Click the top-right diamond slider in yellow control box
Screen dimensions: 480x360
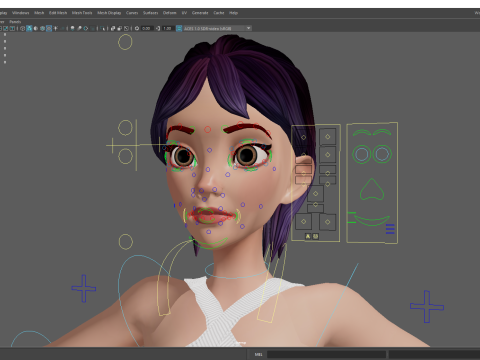click(328, 137)
